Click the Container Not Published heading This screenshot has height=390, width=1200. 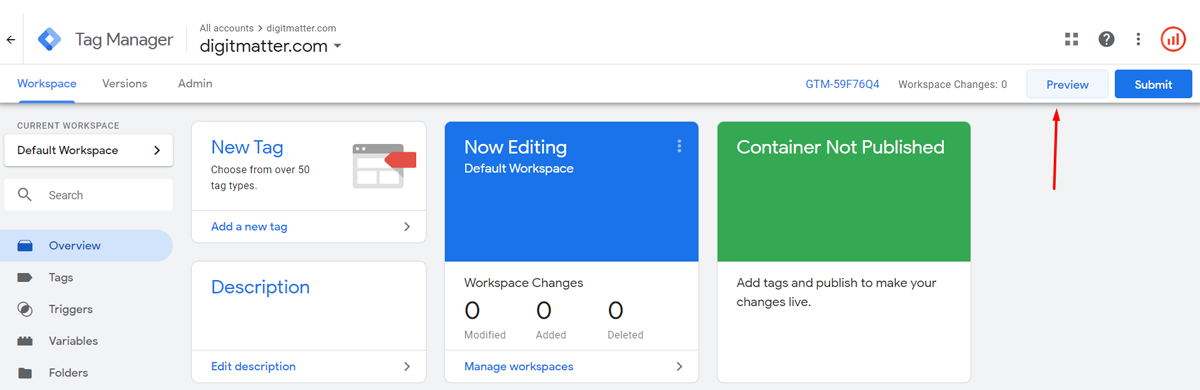(x=840, y=147)
